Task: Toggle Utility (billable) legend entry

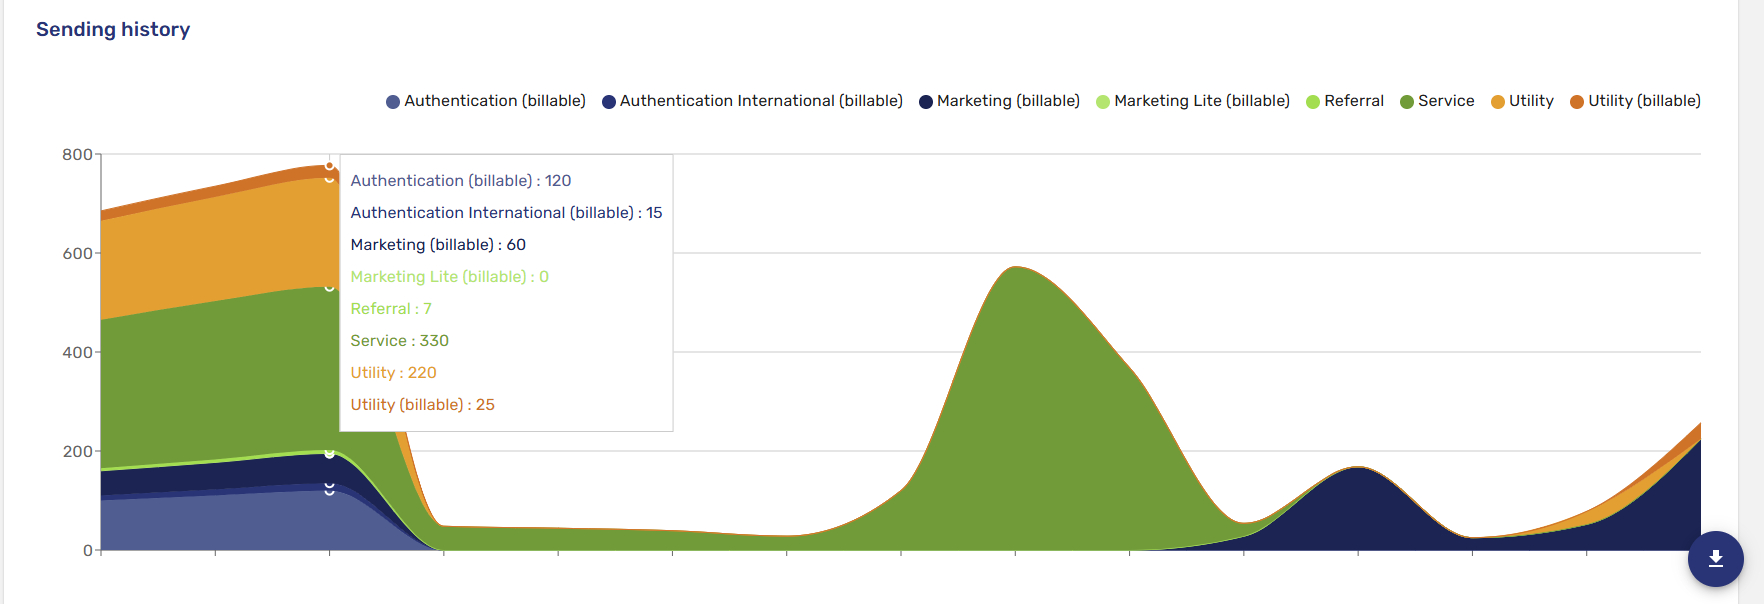Action: (1635, 101)
